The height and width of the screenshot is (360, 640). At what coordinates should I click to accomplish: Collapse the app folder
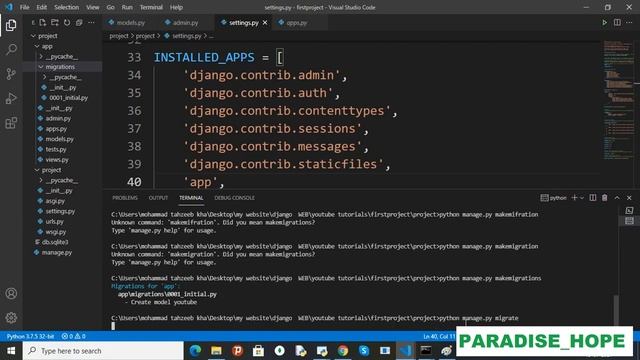tap(37, 47)
